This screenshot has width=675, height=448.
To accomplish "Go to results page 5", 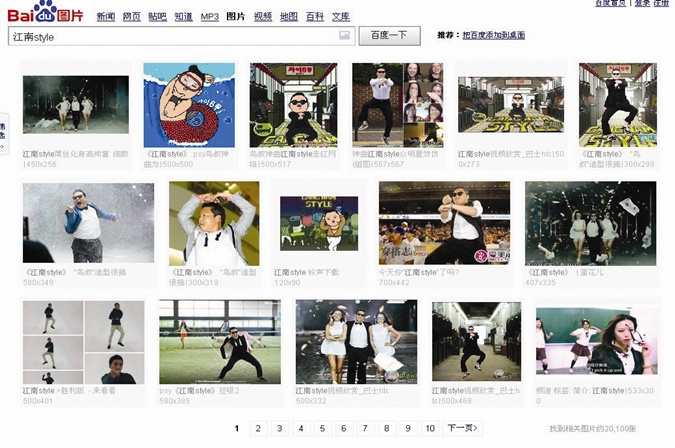I will point(322,428).
